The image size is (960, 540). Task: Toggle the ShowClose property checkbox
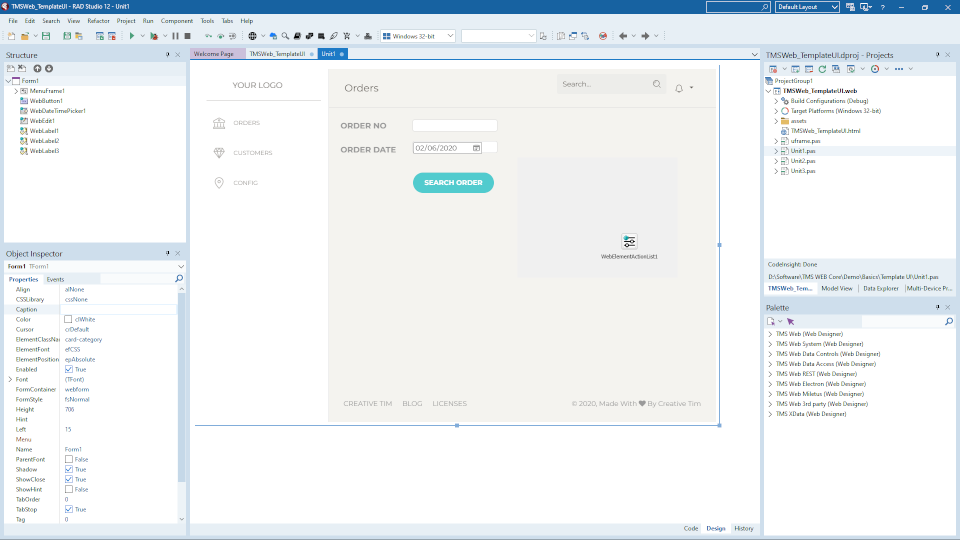point(69,479)
